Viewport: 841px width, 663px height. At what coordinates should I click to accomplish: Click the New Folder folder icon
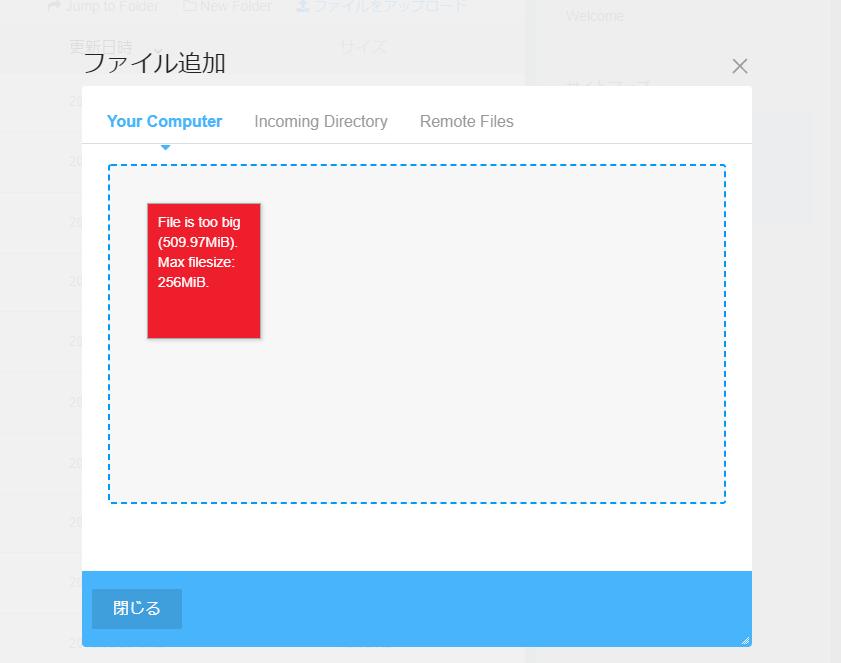pyautogui.click(x=189, y=6)
